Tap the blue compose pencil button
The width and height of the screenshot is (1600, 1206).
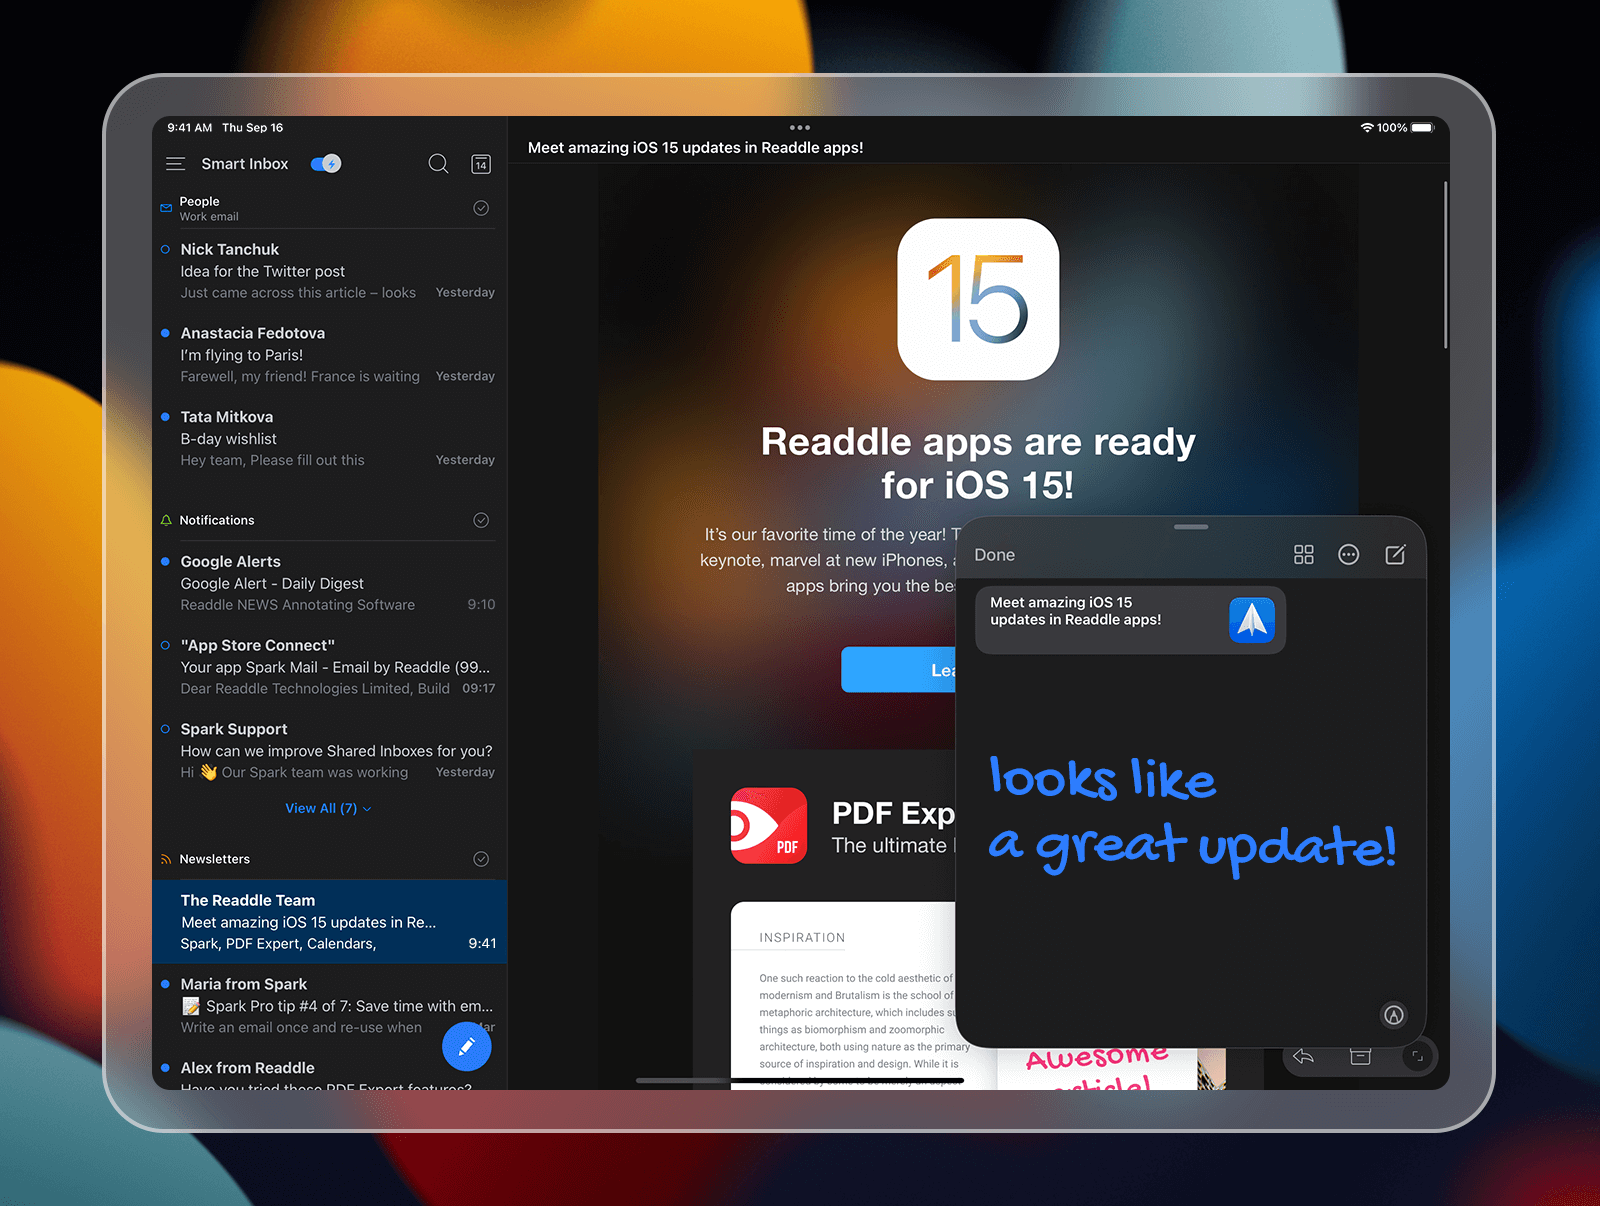coord(466,1047)
